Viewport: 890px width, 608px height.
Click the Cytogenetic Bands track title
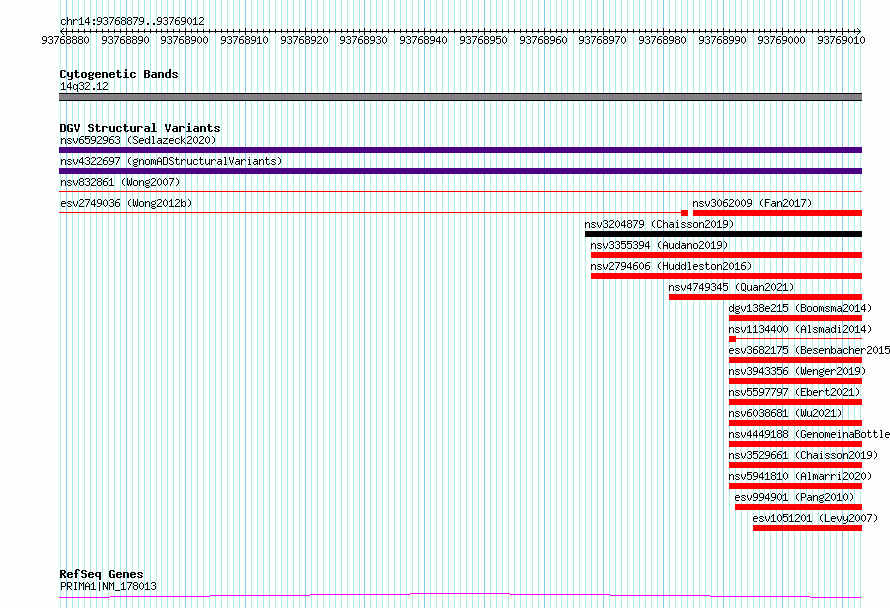pos(119,74)
